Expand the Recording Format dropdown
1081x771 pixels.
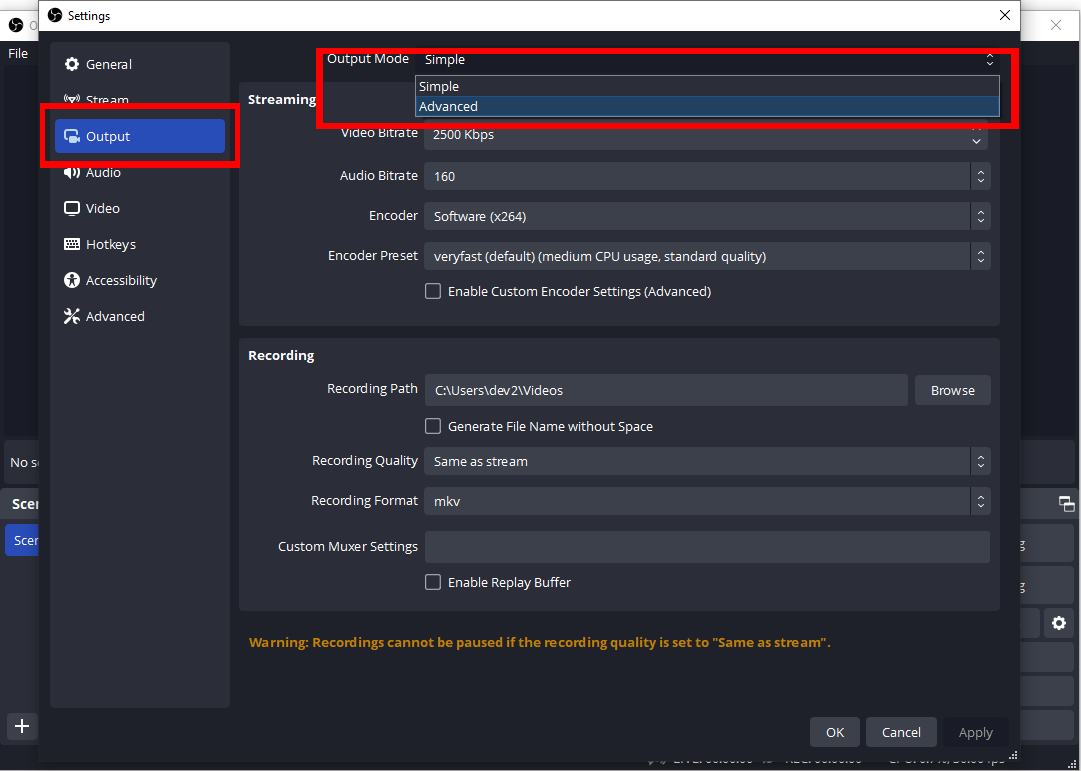click(x=706, y=501)
